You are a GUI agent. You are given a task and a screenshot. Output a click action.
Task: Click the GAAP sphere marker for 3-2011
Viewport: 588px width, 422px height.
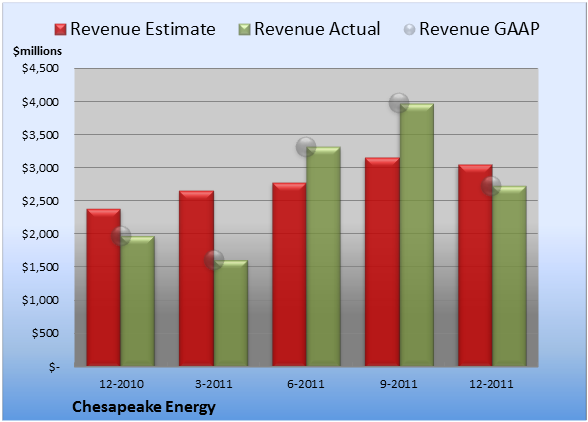coord(214,260)
